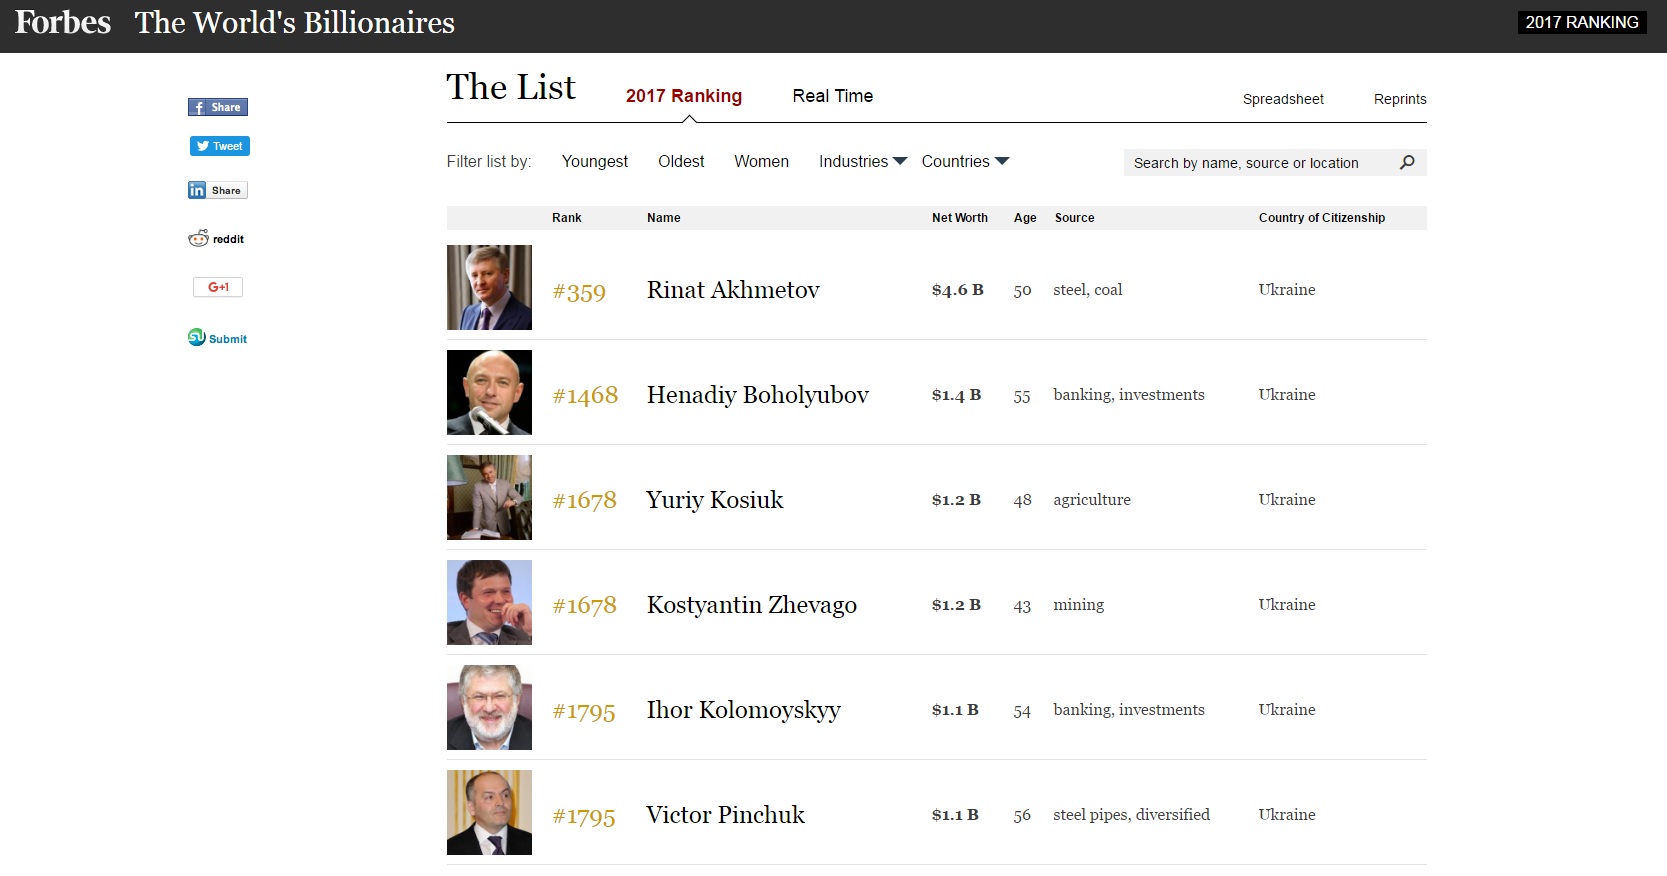Open the Forbes logo homepage
The height and width of the screenshot is (876, 1667).
click(63, 22)
